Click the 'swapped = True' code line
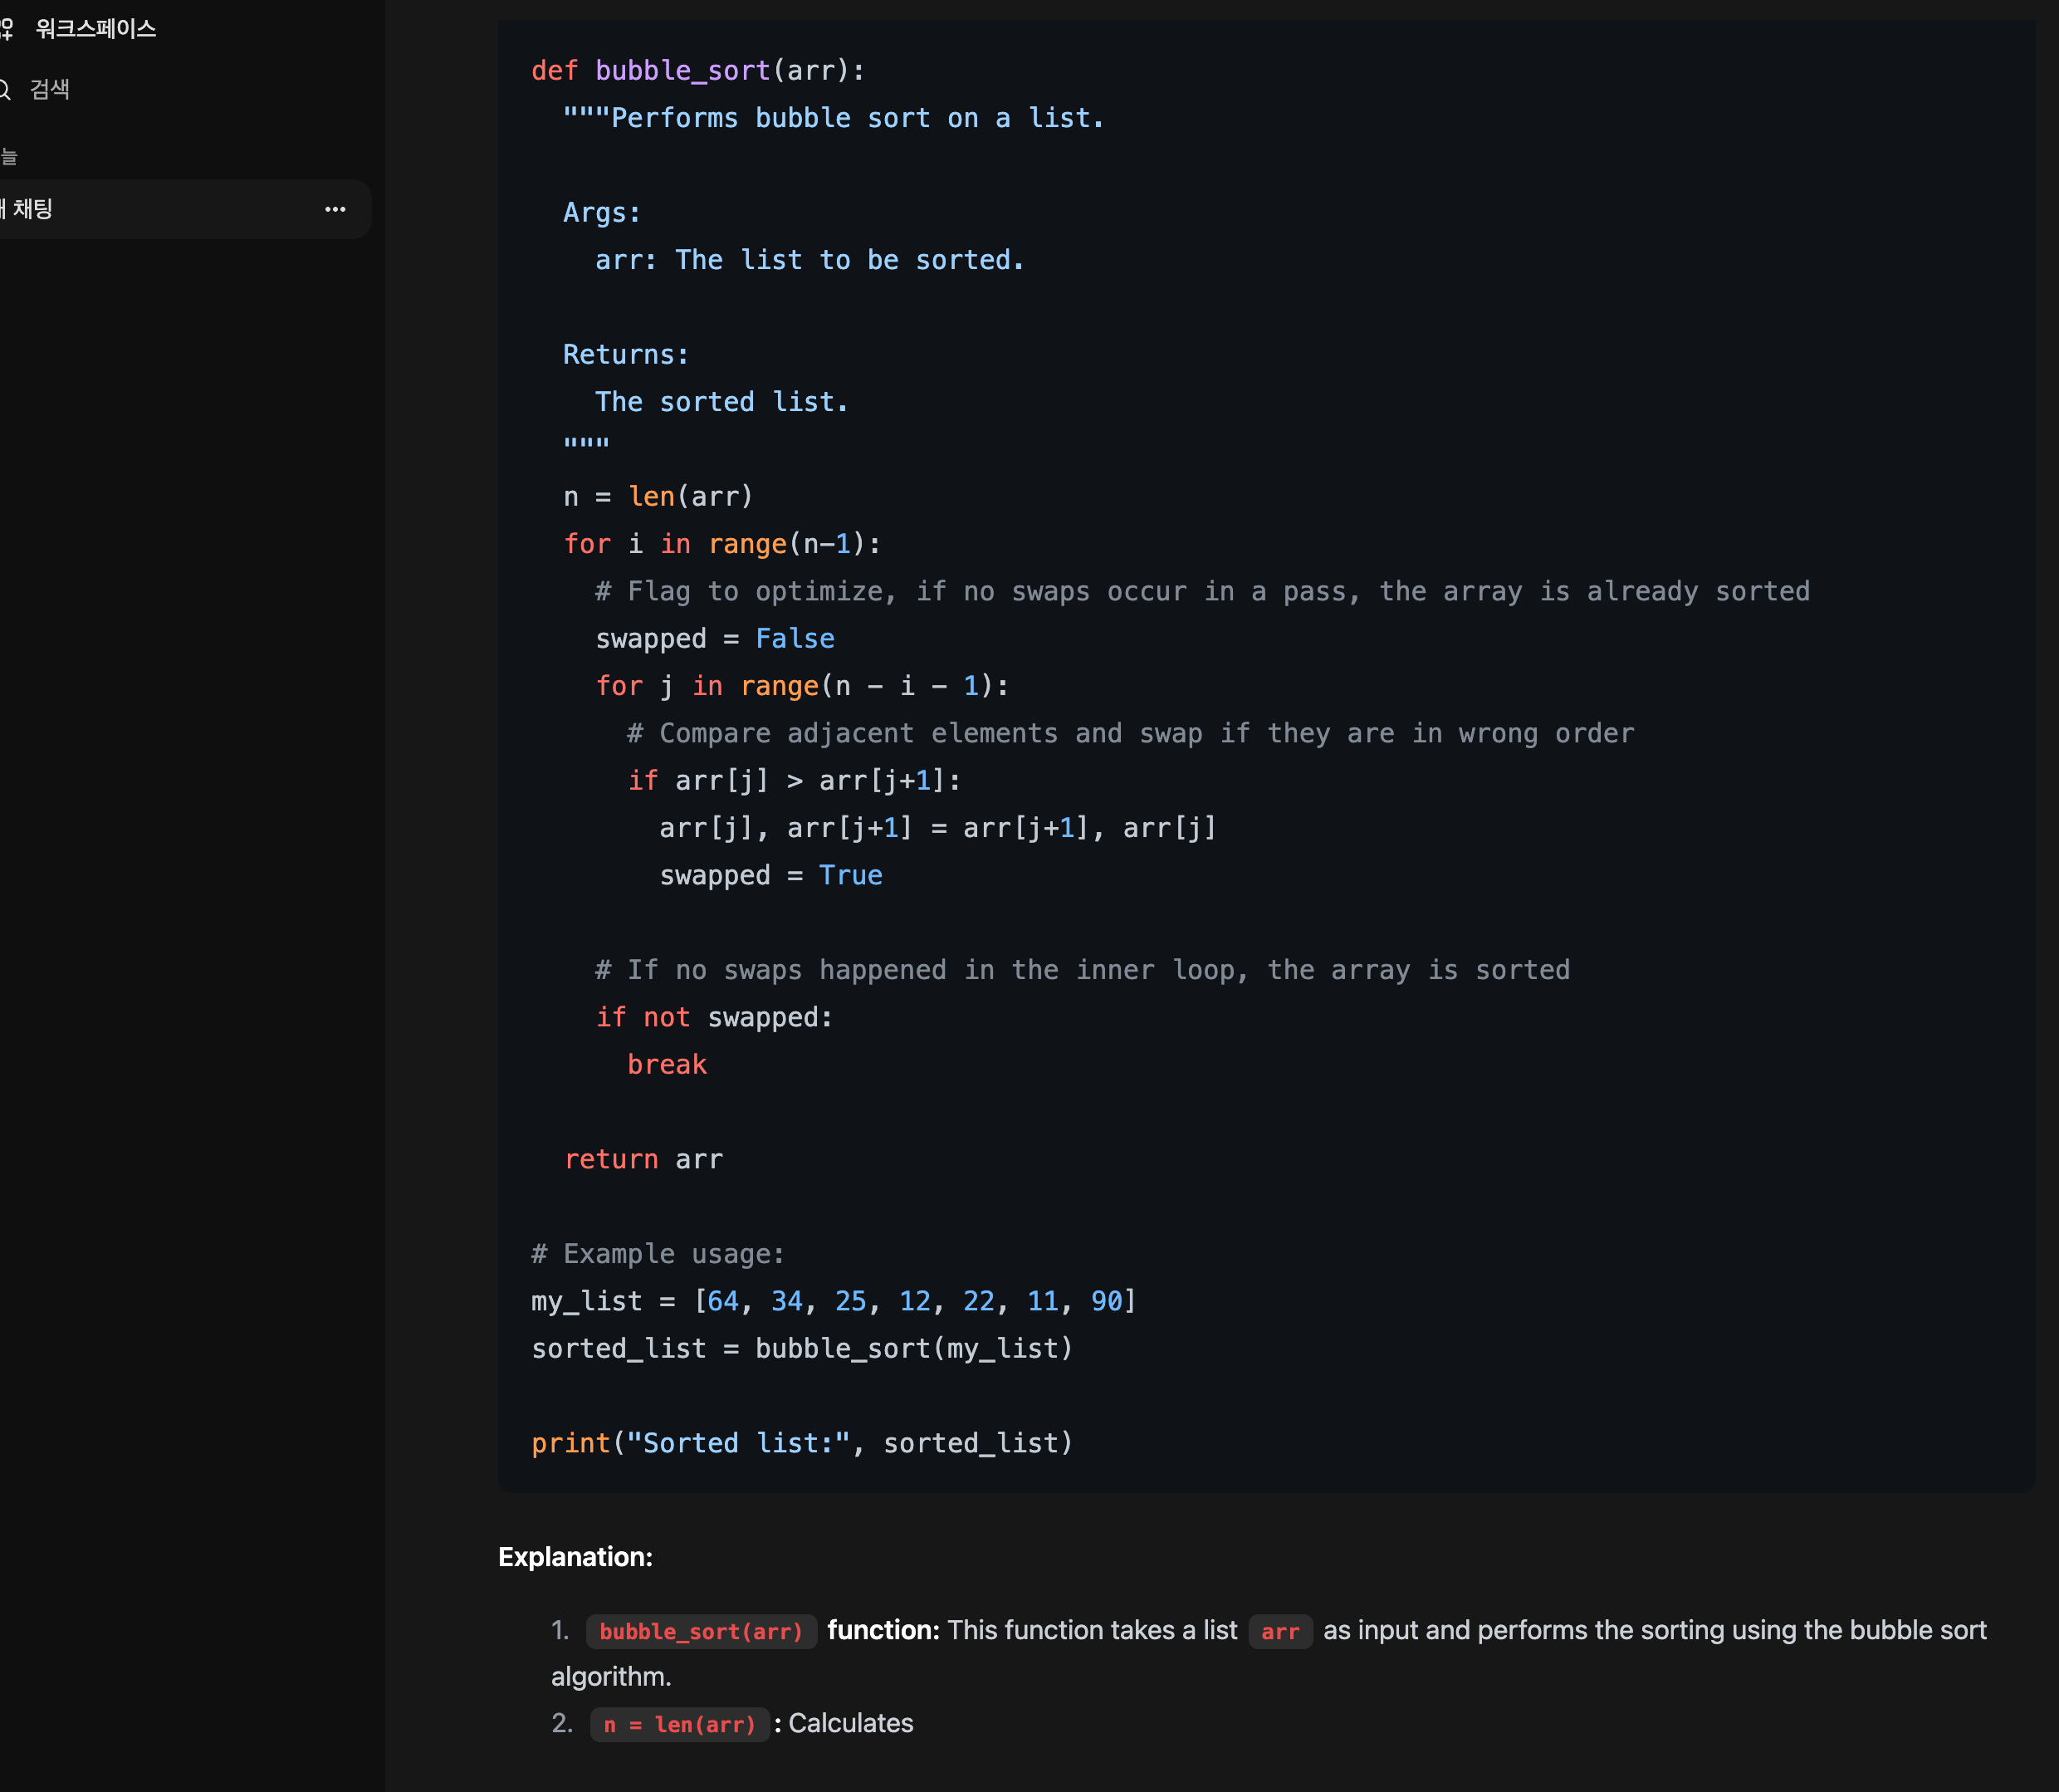Viewport: 2059px width, 1792px height. [x=770, y=875]
